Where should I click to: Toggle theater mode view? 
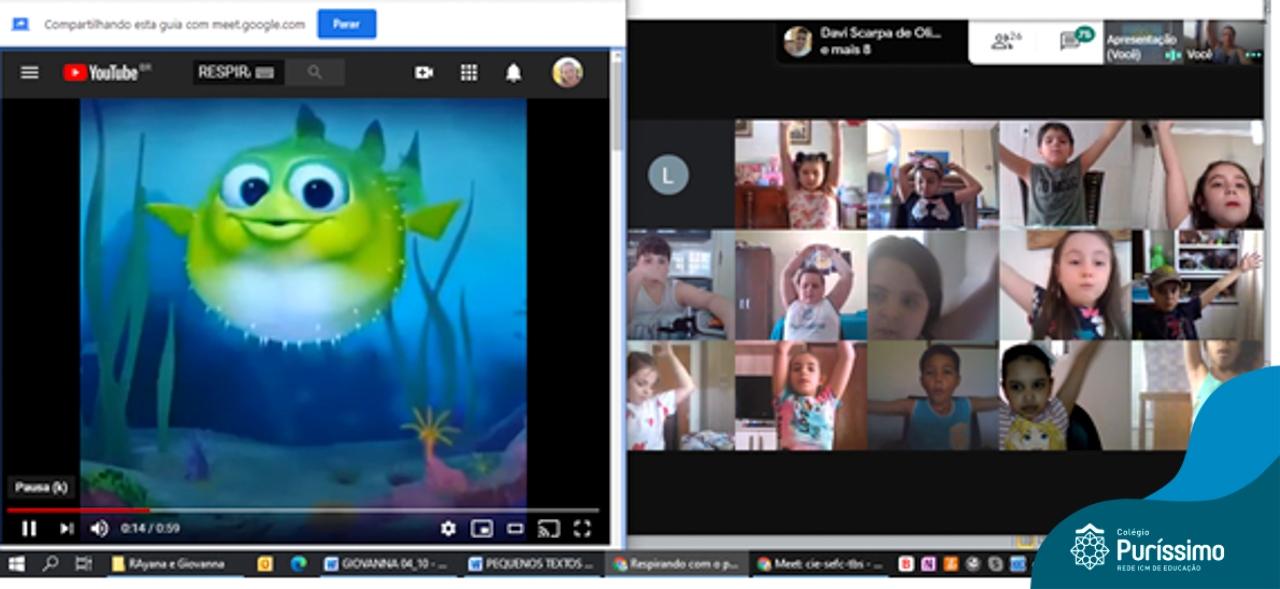[515, 528]
